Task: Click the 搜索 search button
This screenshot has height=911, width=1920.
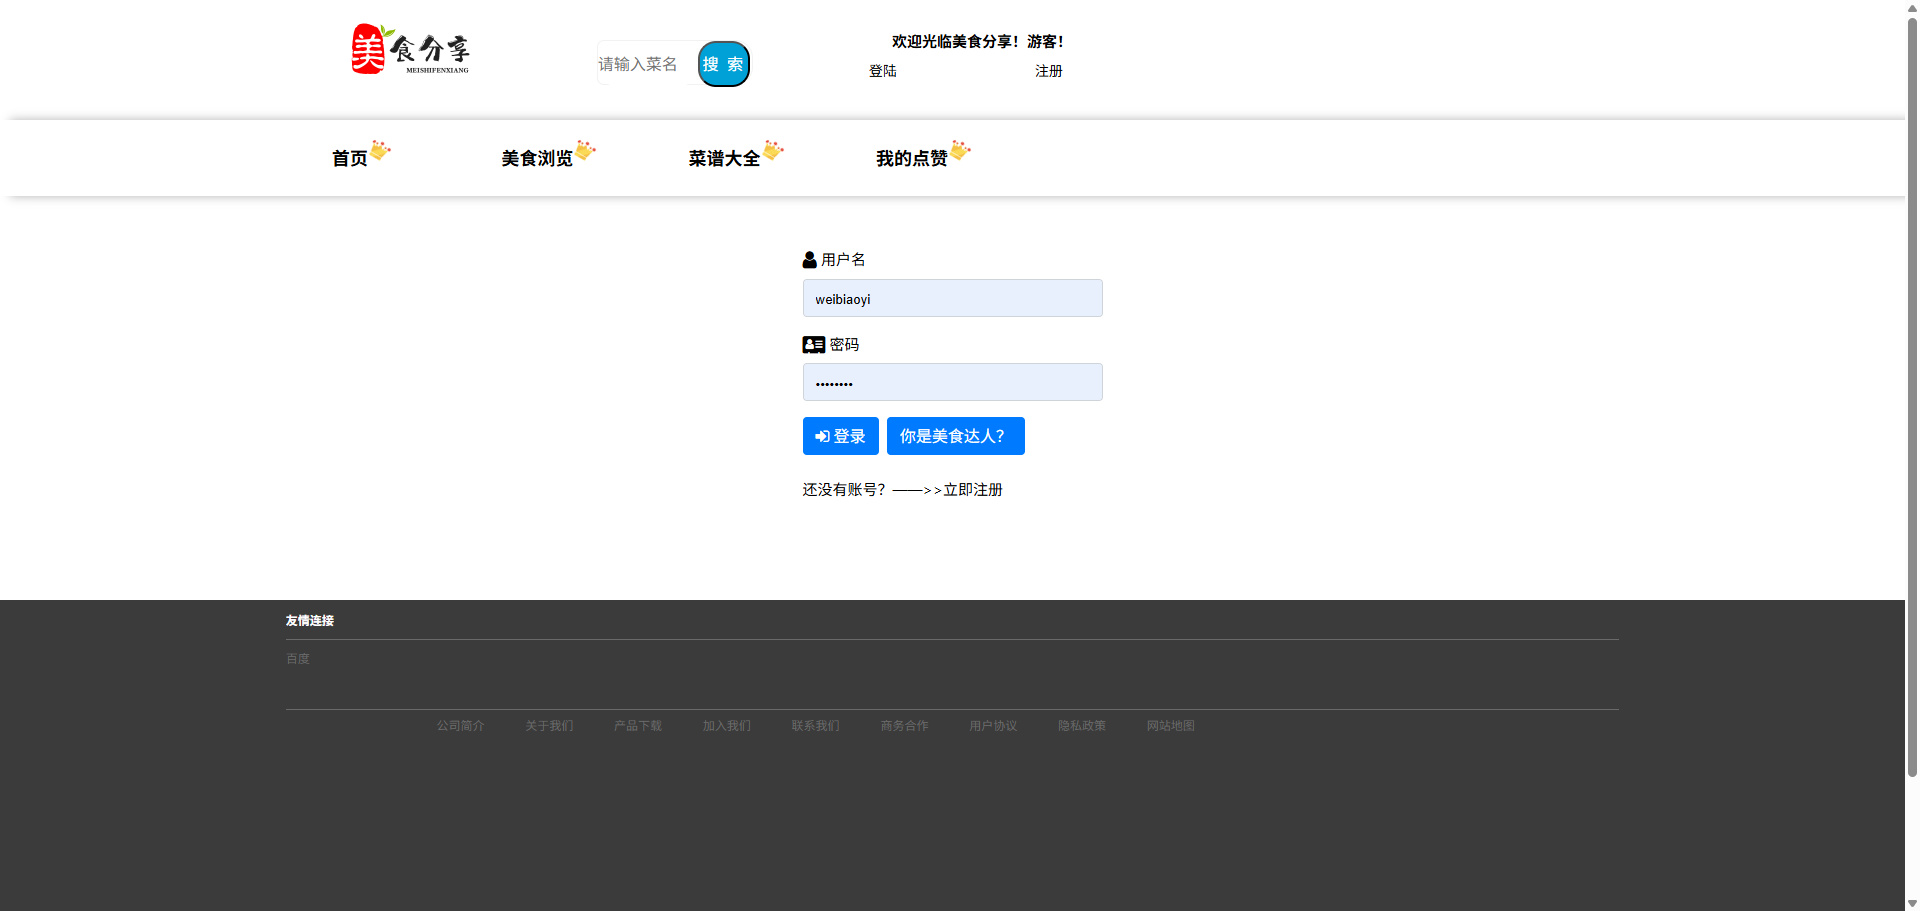Action: point(724,64)
